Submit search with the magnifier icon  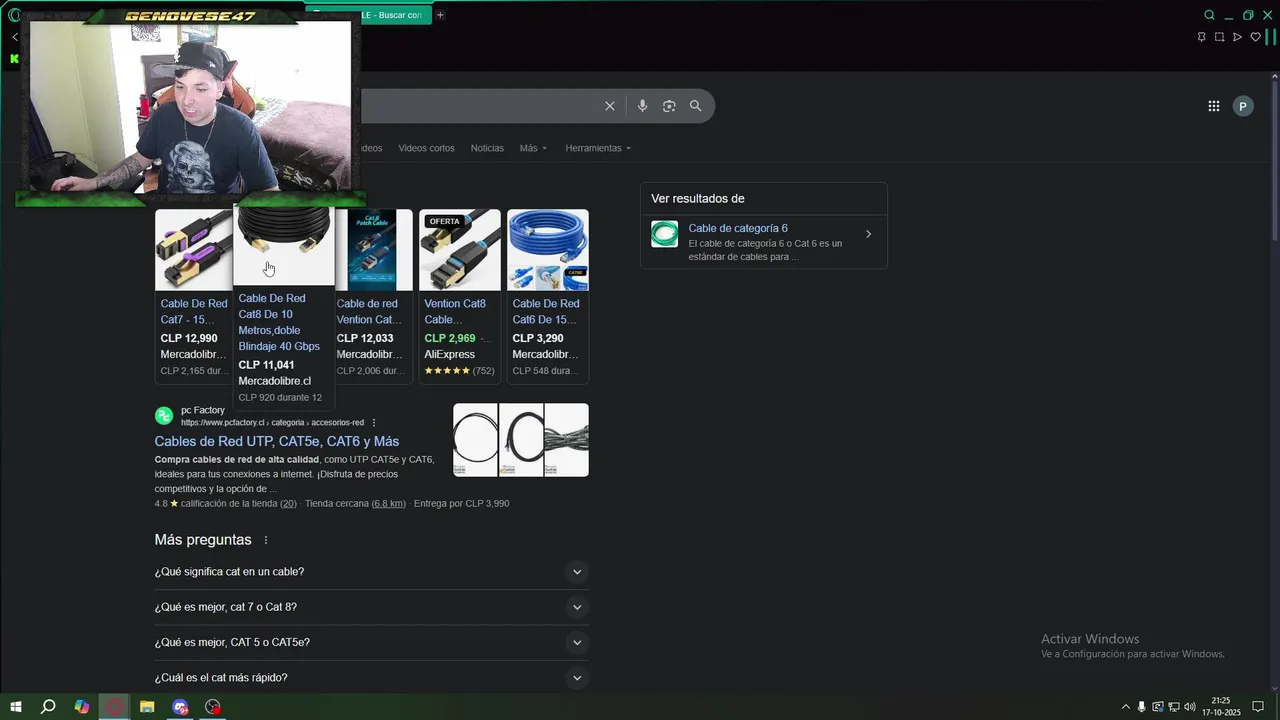click(x=696, y=106)
